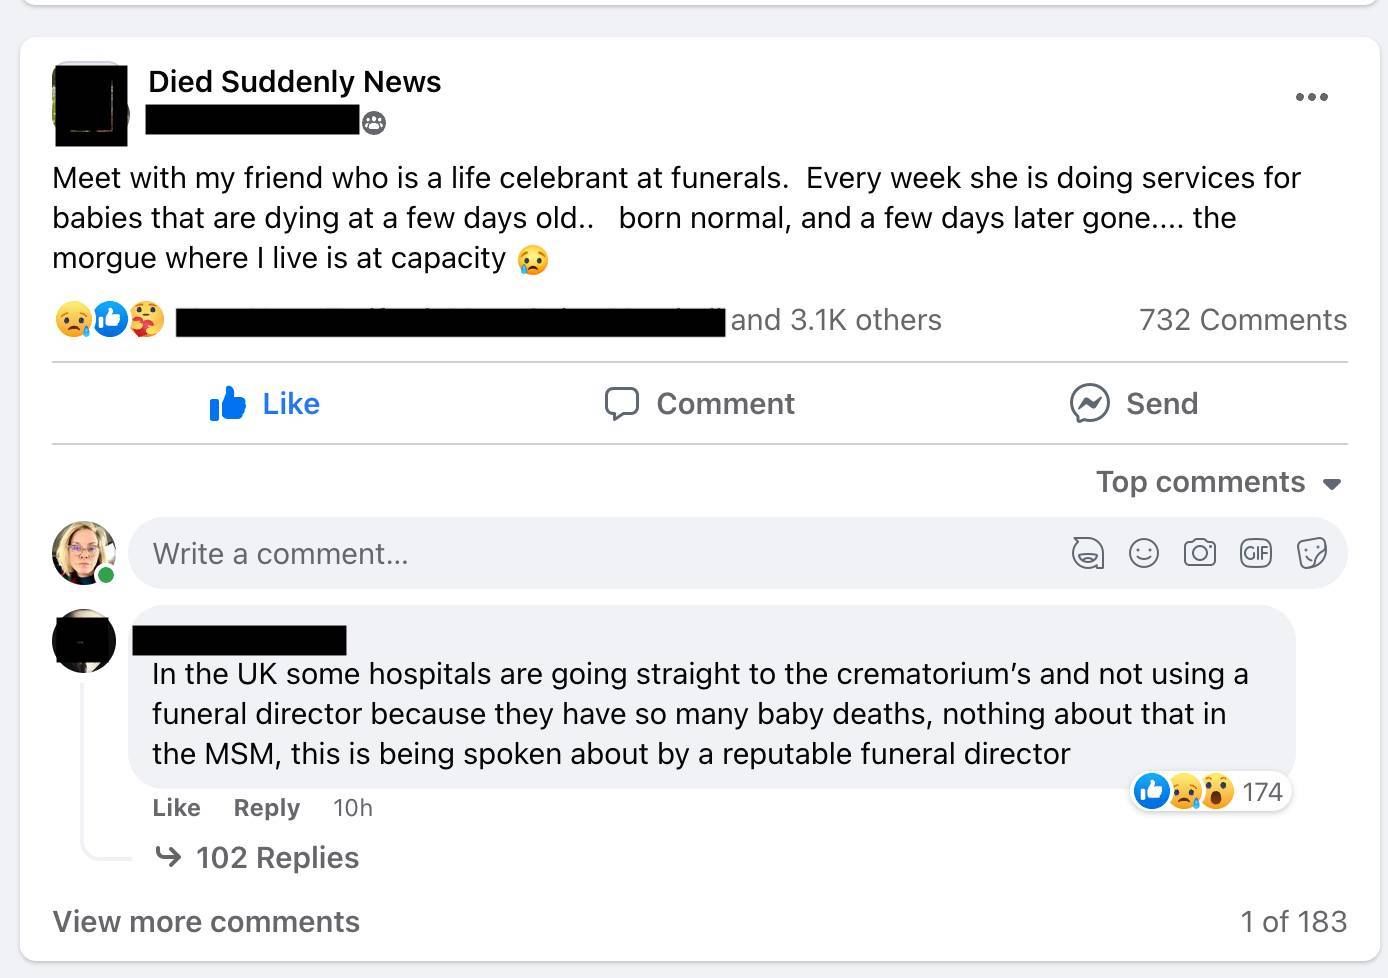The image size is (1388, 978).
Task: Open the Died Suddenly News group page
Action: point(294,82)
